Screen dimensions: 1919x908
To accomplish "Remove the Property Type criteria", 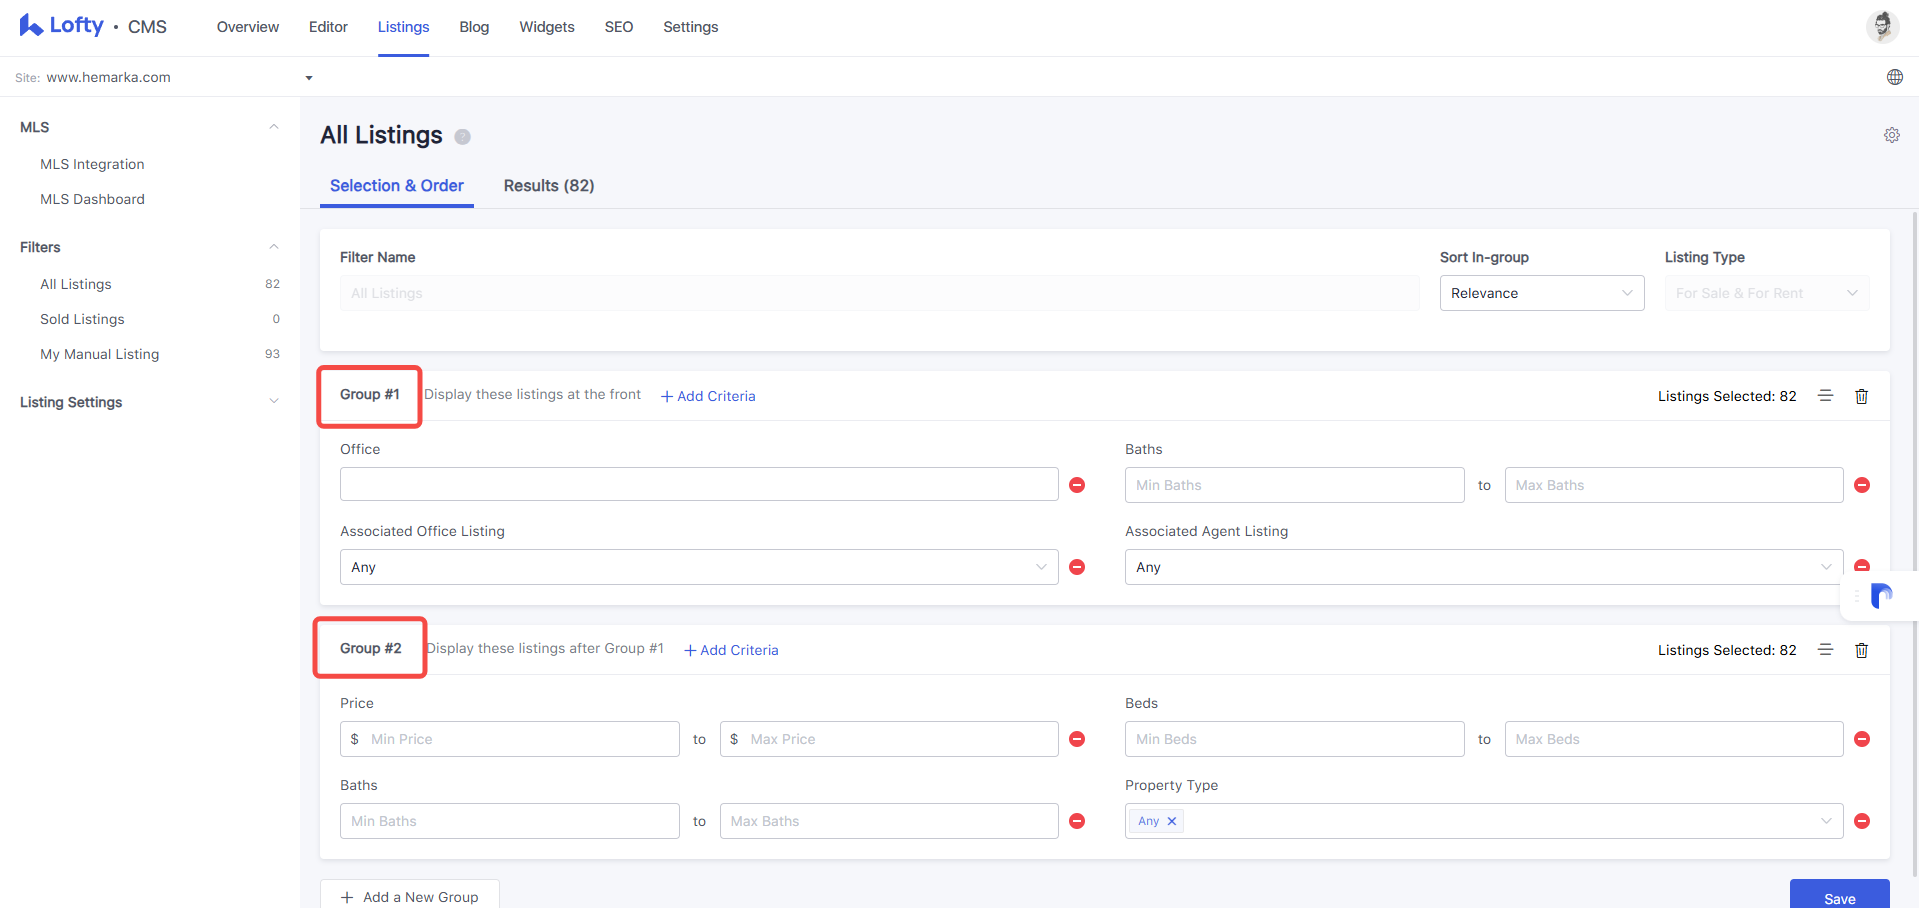I will [1861, 821].
